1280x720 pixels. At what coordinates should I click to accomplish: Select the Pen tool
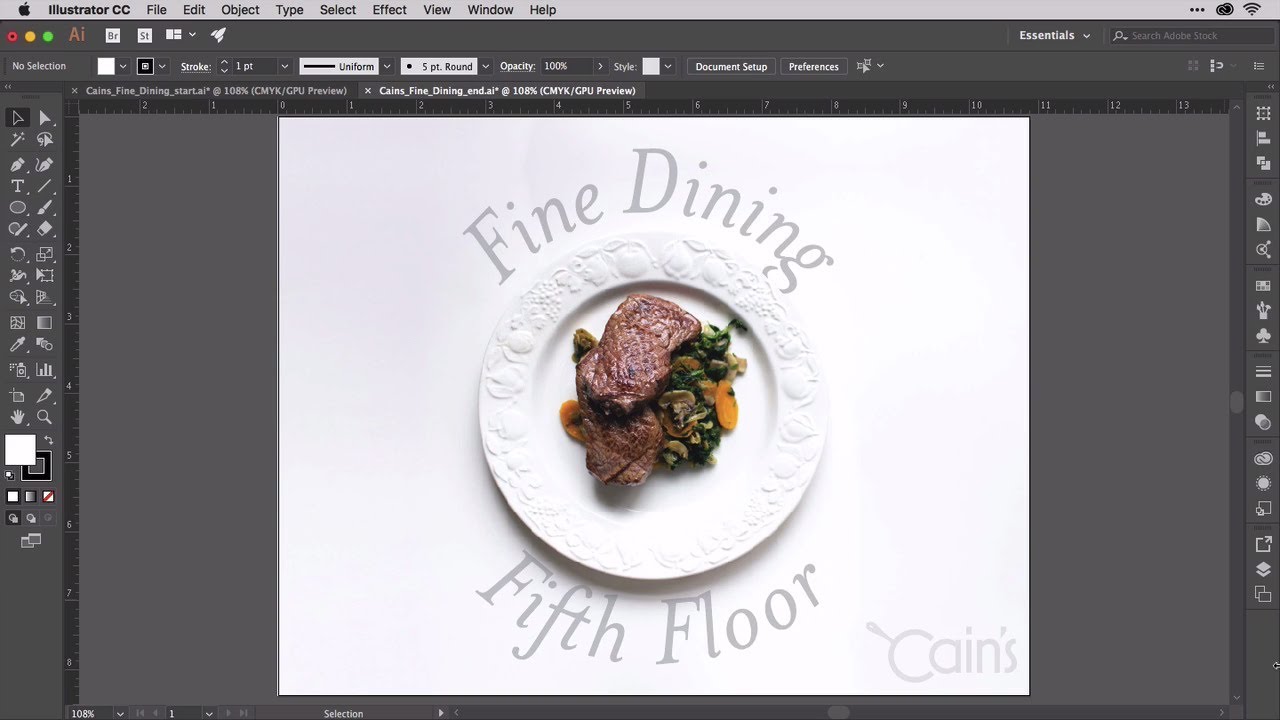[17, 164]
